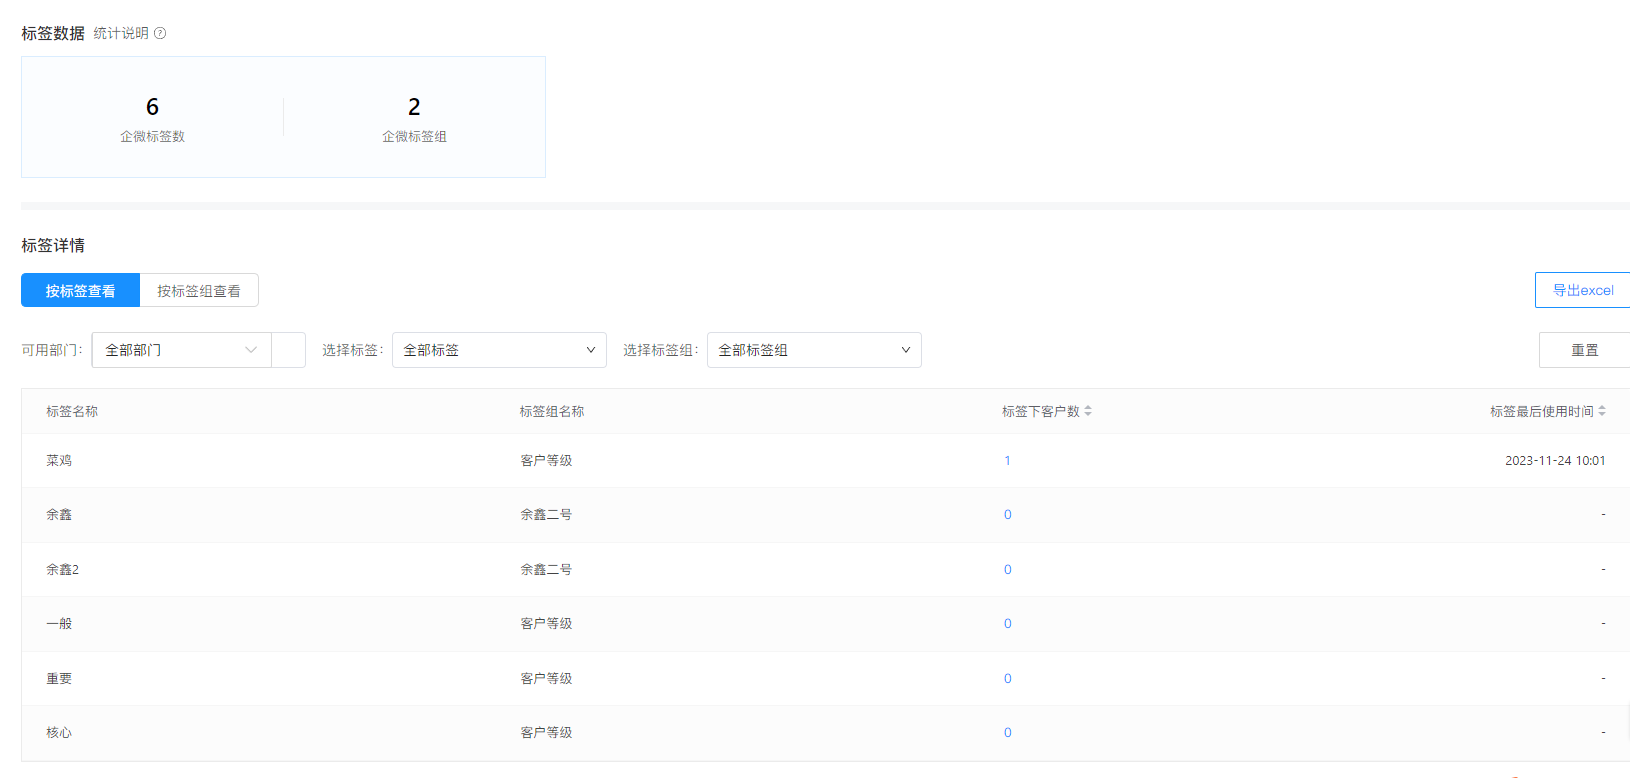The width and height of the screenshot is (1630, 778).
Task: Click the arrow icon of 全部标签 selector
Action: tap(590, 350)
